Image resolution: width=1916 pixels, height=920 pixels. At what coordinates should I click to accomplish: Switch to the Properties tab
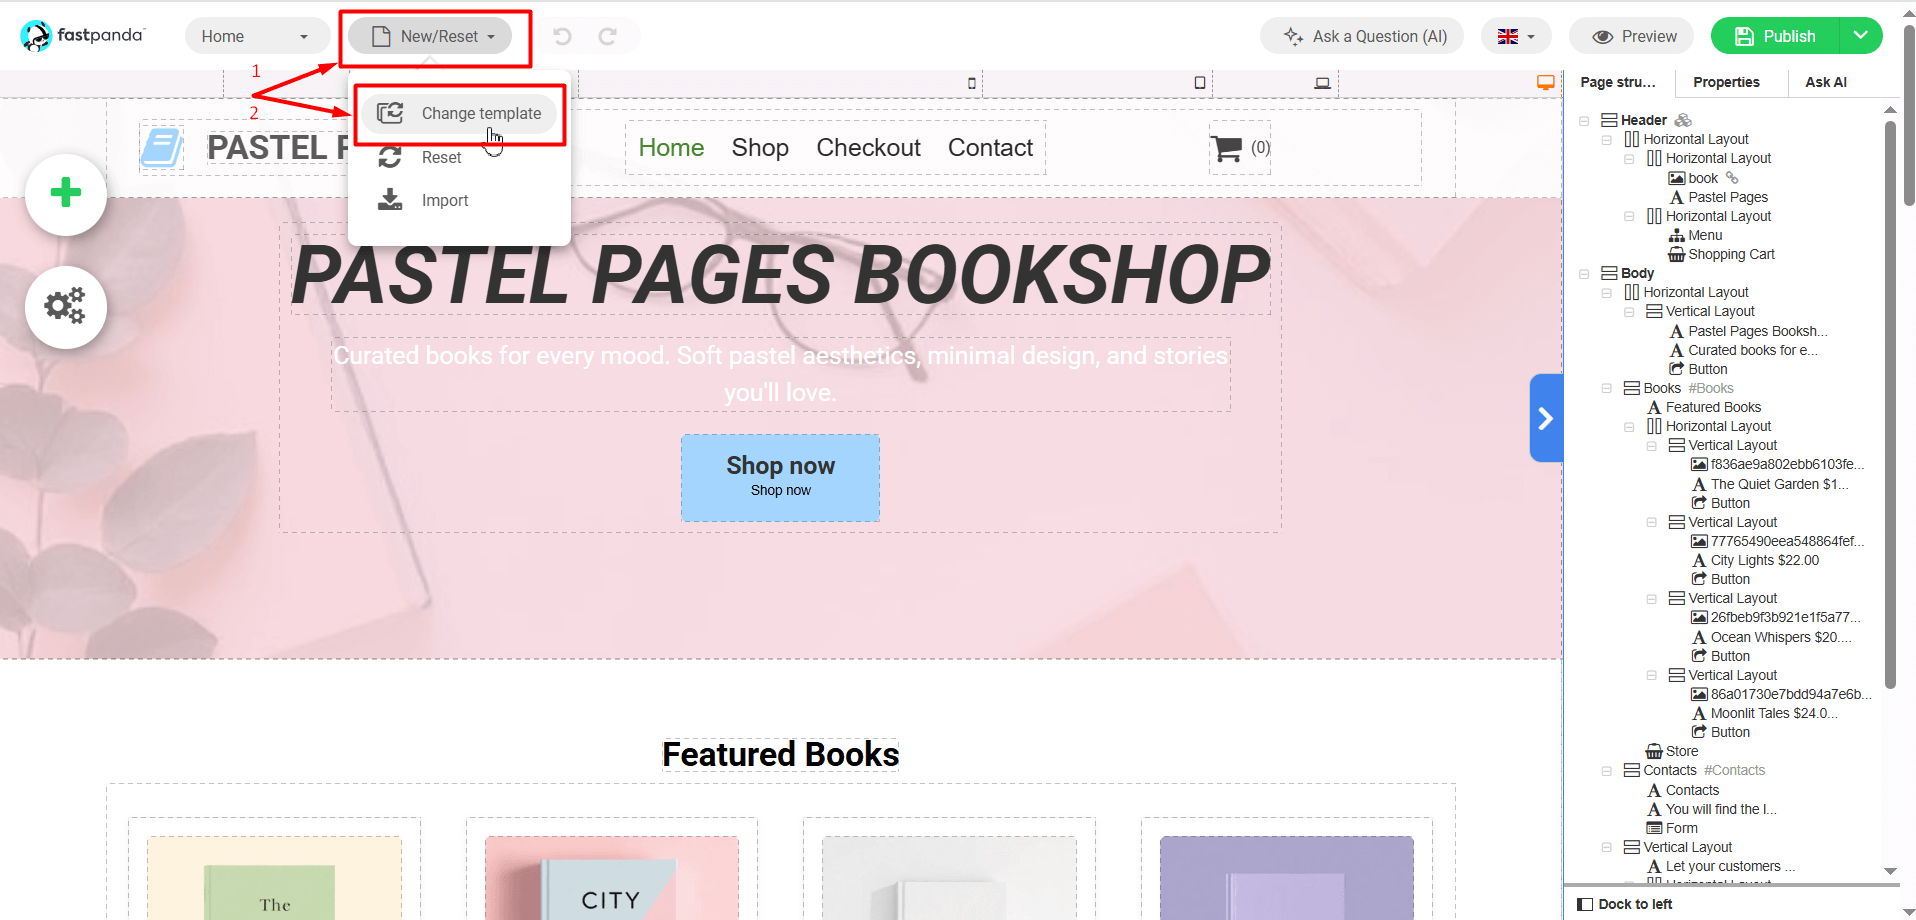tap(1726, 83)
